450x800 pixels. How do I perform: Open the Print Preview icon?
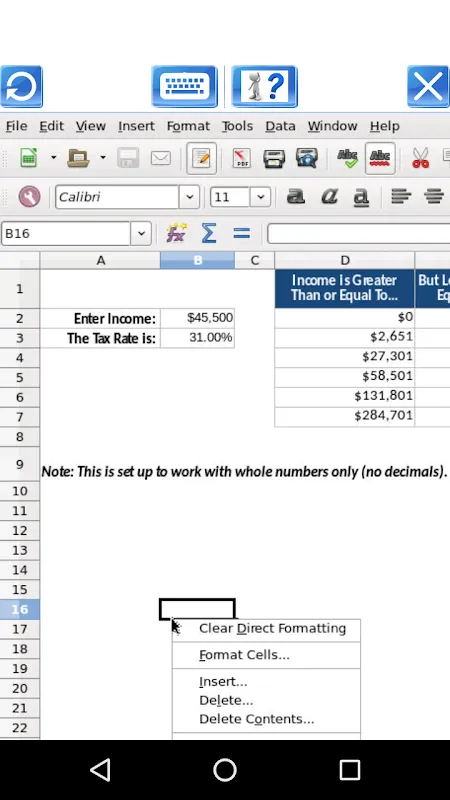[x=307, y=158]
